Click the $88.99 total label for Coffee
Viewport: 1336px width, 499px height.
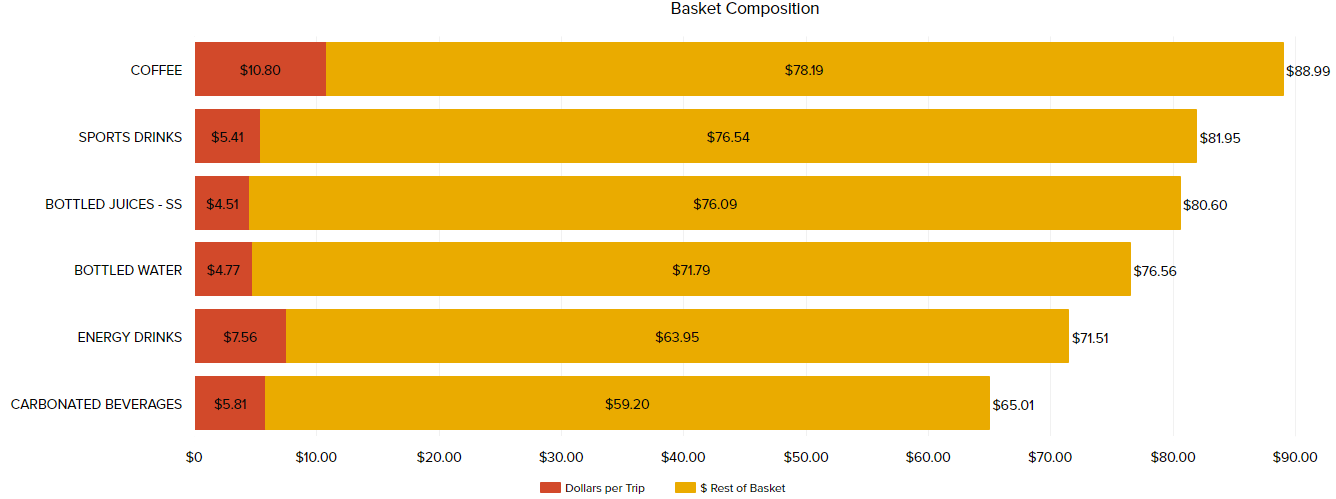[x=1308, y=71]
